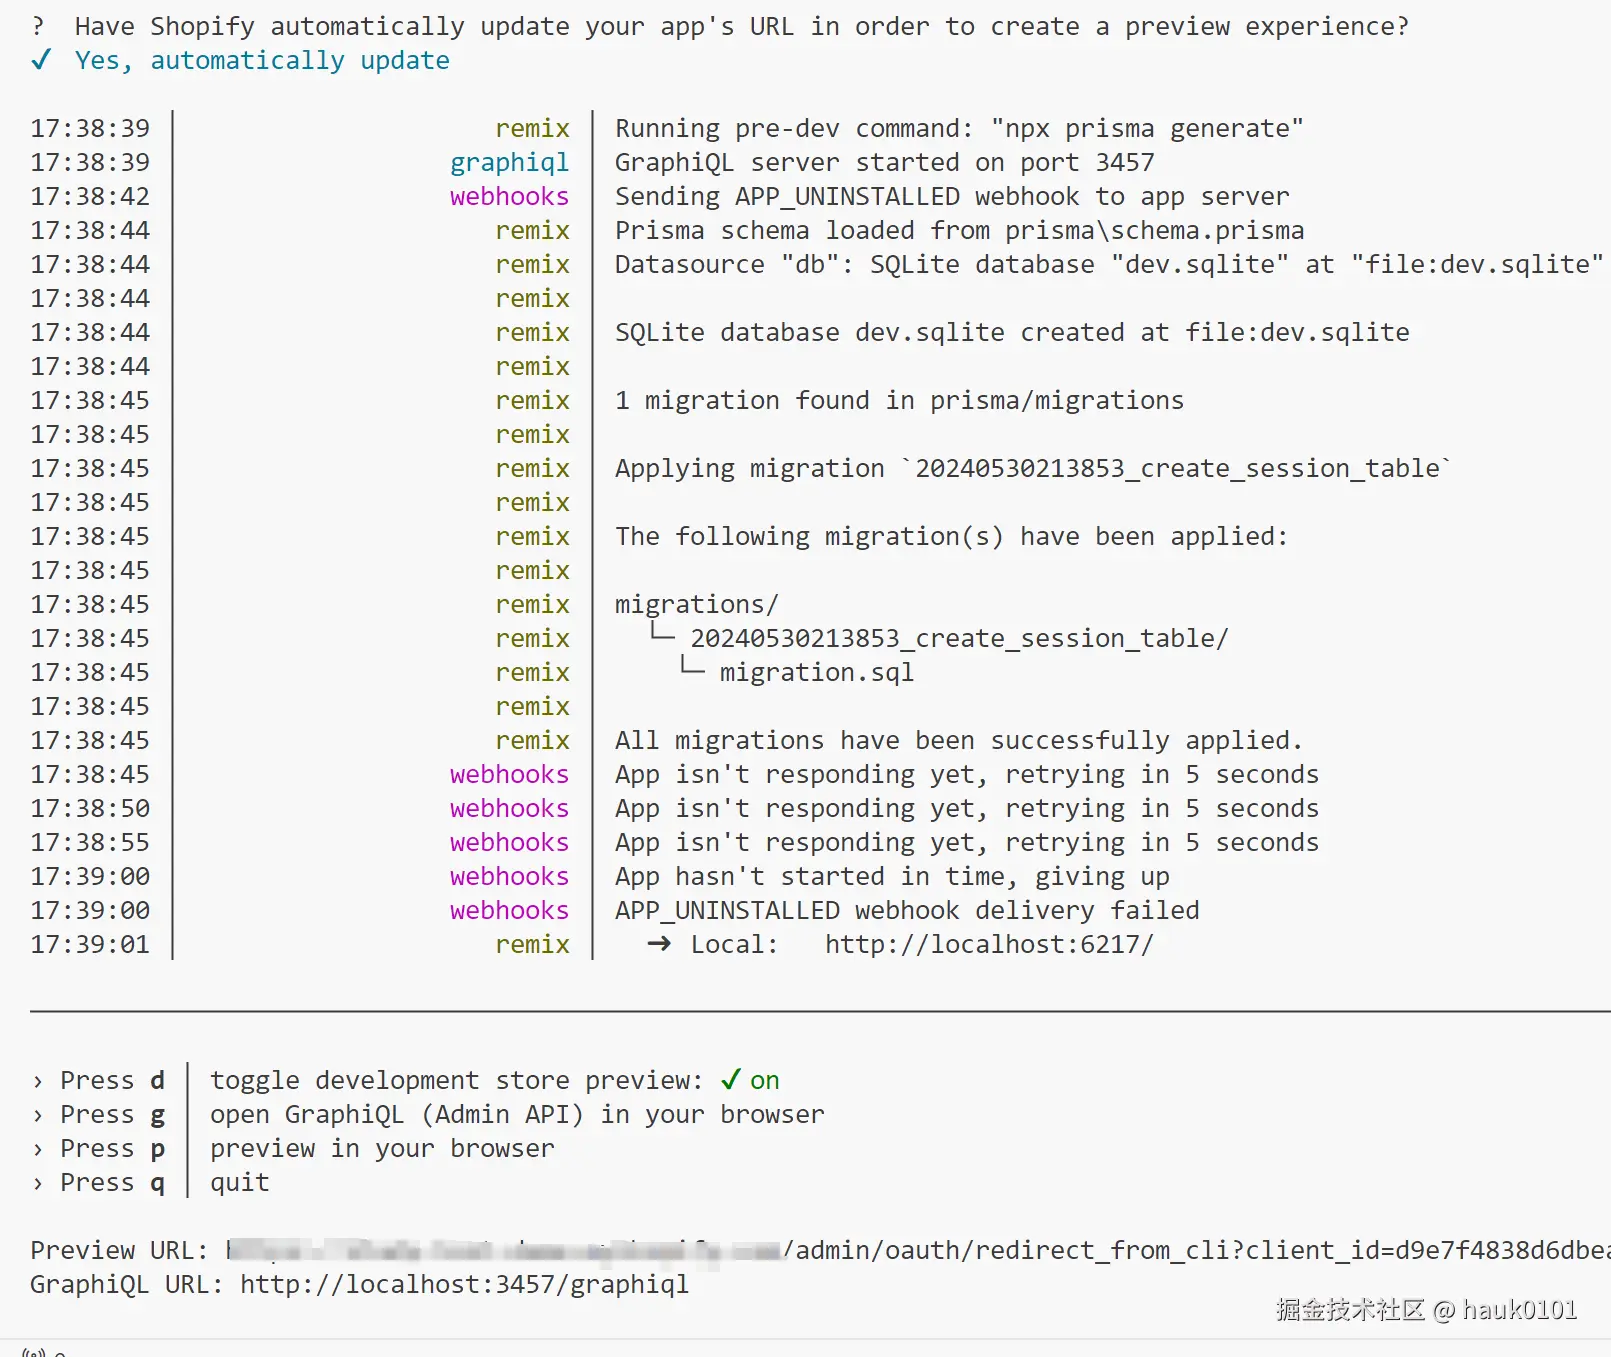
Task: Click the 'Have Shopify automatically update' question
Action: tap(742, 26)
